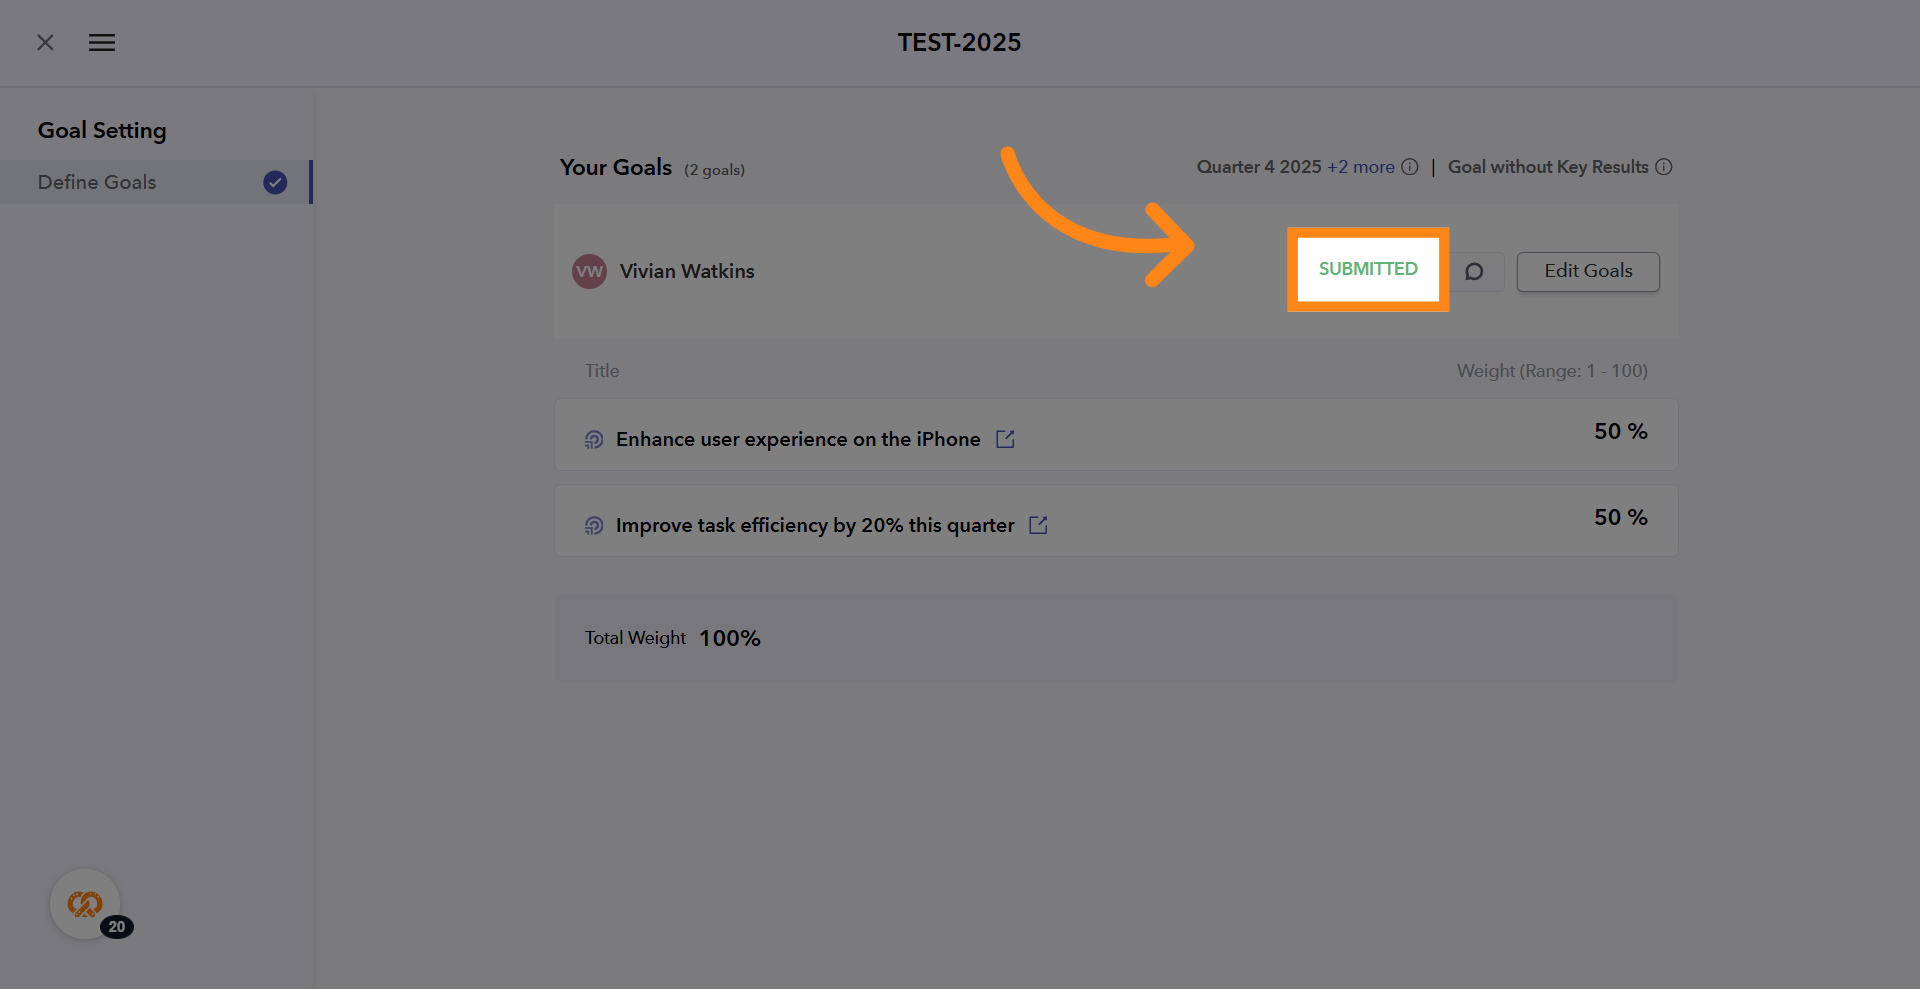This screenshot has width=1920, height=989.
Task: Open 'Improve task efficiency' via its external-link icon
Action: click(x=1038, y=524)
